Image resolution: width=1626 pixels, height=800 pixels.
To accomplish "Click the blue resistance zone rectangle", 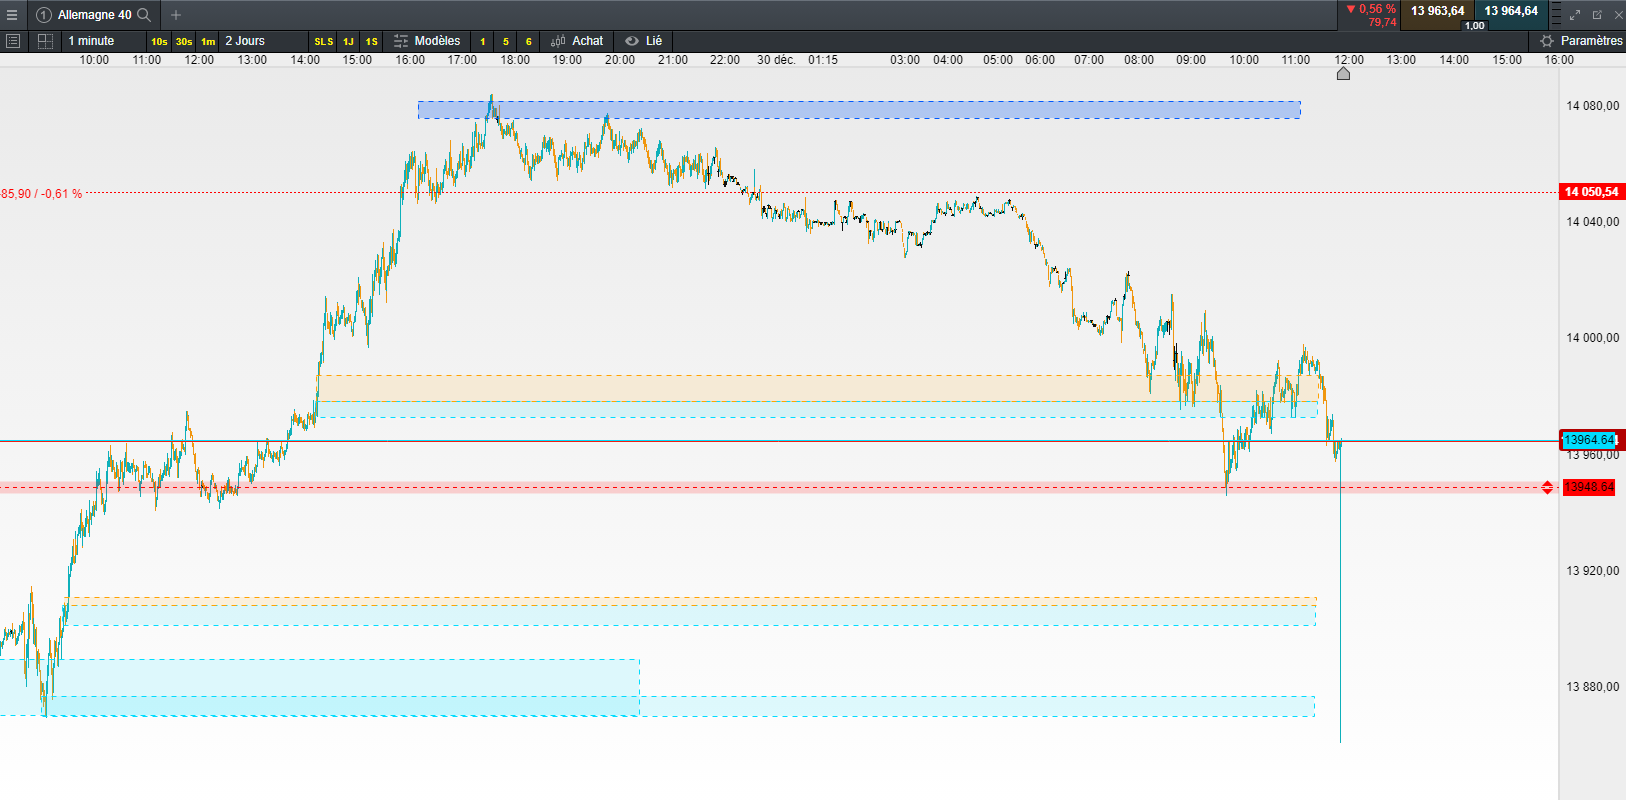I will point(859,110).
